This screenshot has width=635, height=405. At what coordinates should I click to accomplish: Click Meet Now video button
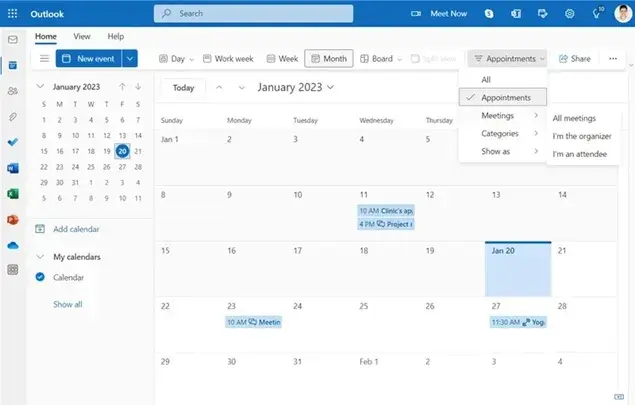pyautogui.click(x=439, y=14)
